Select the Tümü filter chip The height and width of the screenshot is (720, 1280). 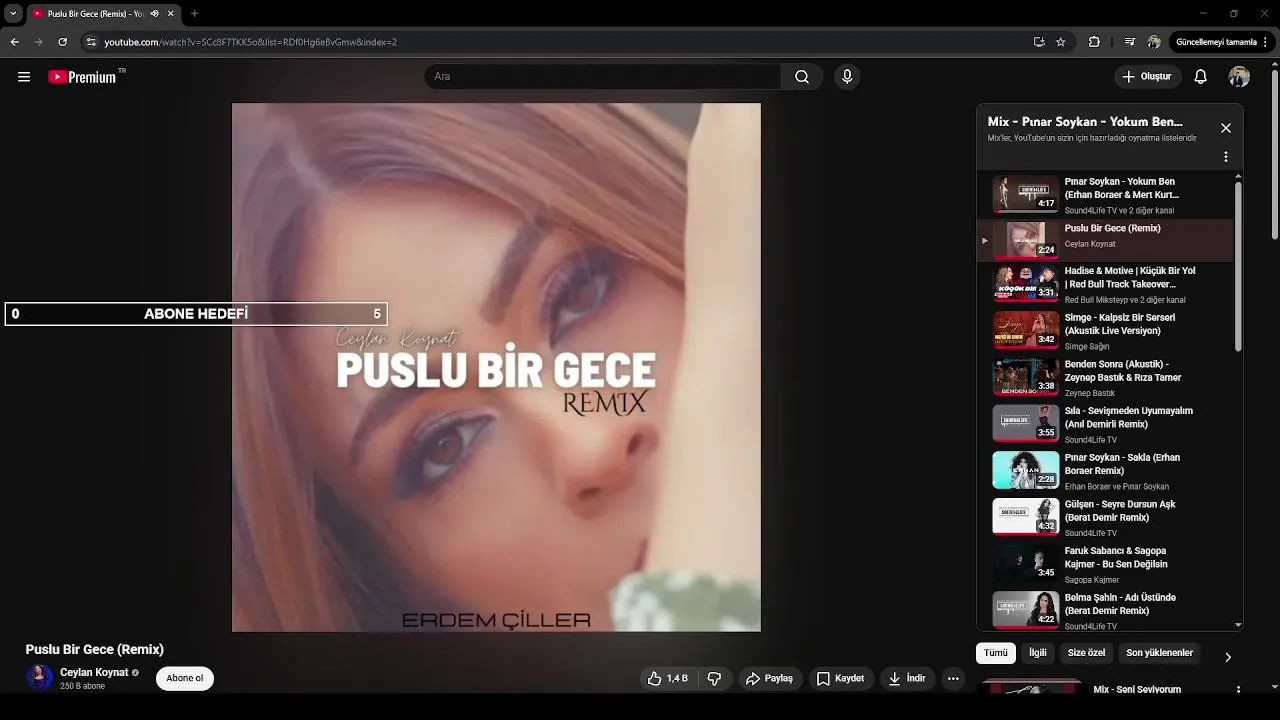pyautogui.click(x=996, y=653)
